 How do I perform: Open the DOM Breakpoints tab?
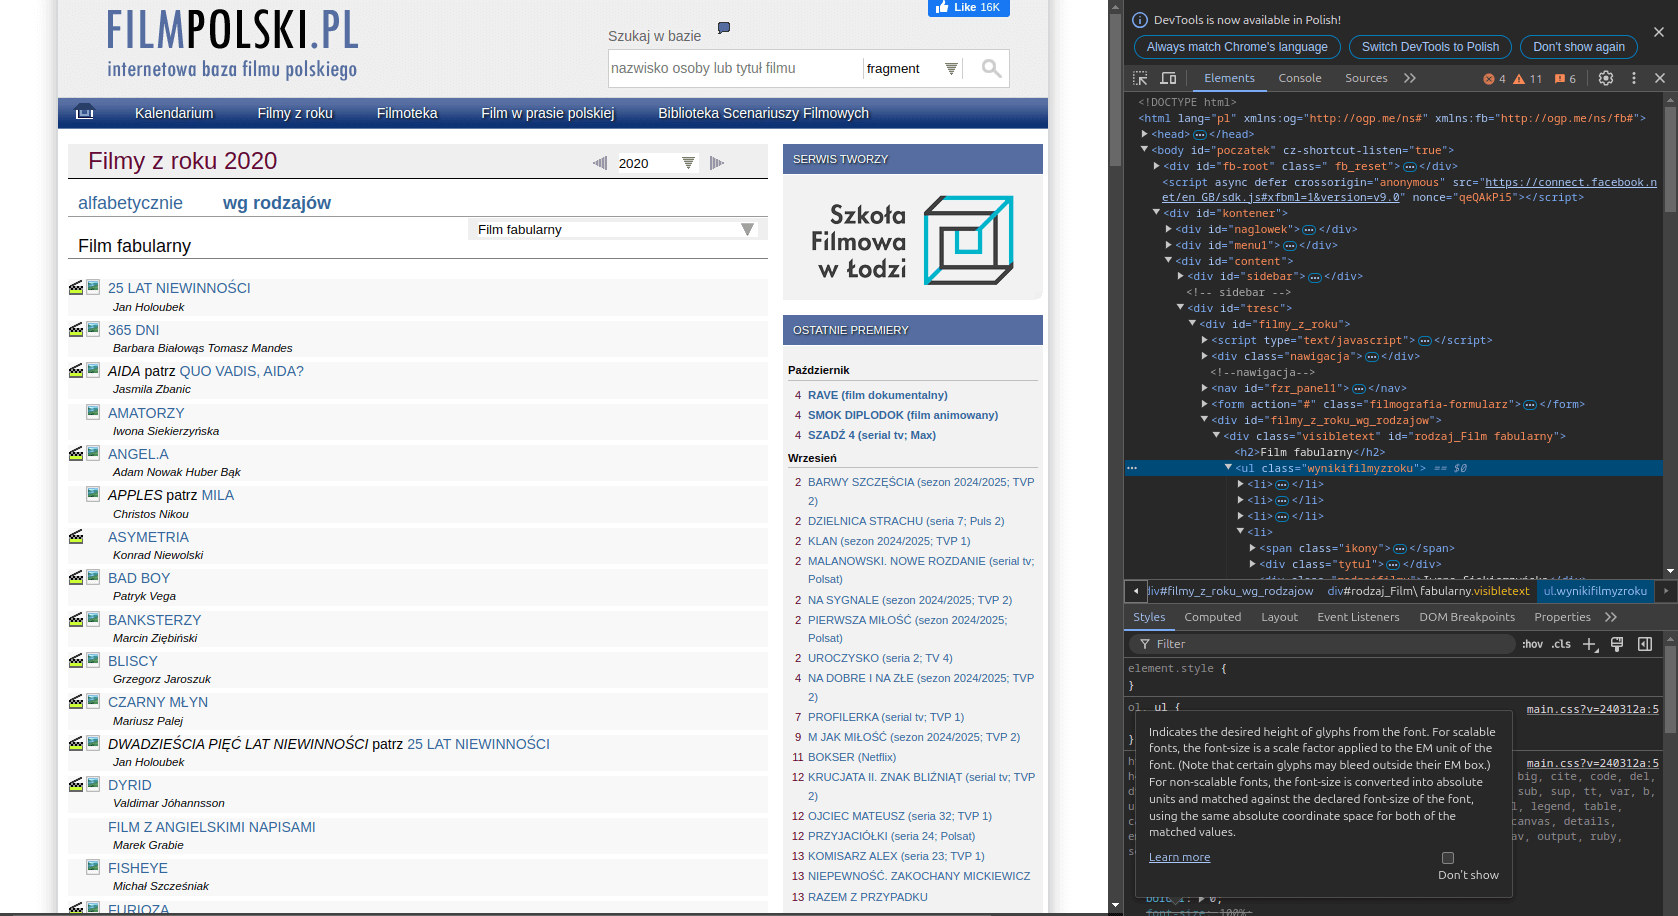1467,617
